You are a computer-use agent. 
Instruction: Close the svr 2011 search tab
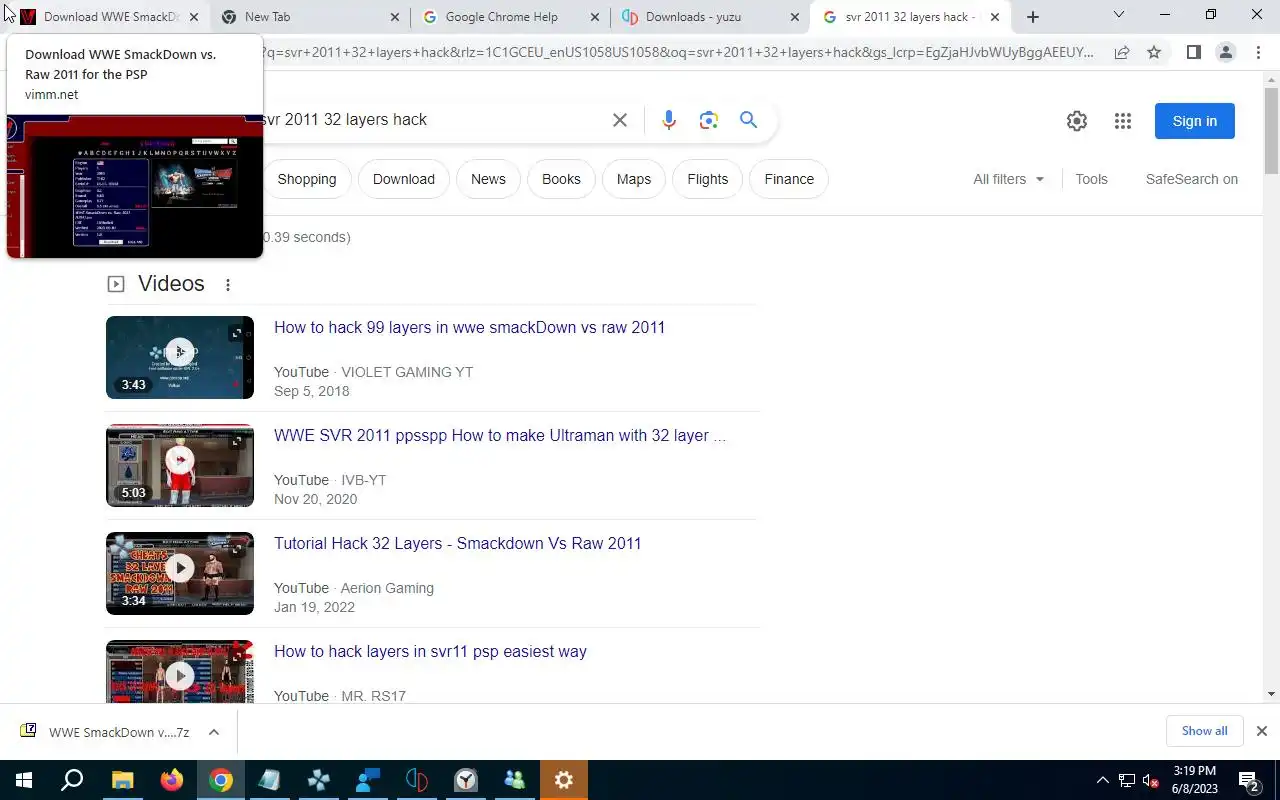(995, 17)
